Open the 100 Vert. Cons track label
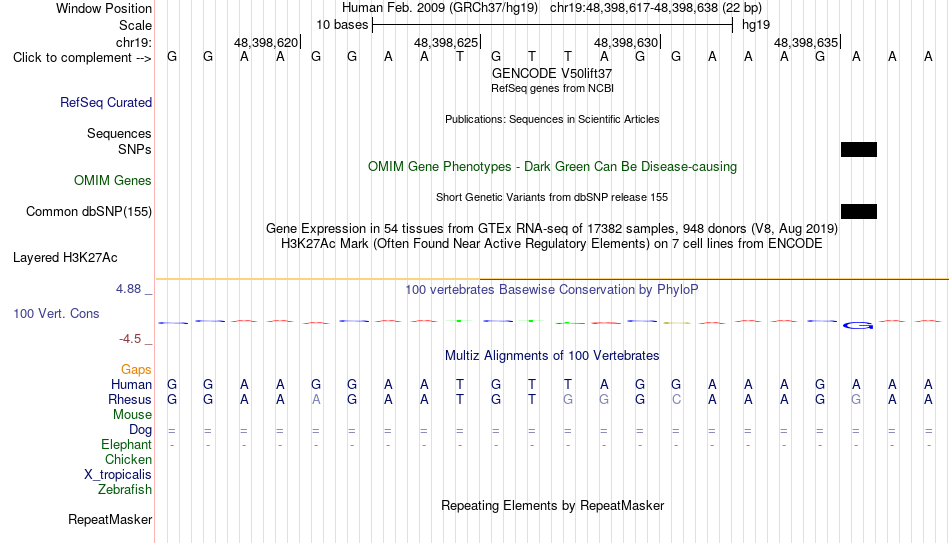Viewport: 950px width, 543px height. (x=56, y=313)
